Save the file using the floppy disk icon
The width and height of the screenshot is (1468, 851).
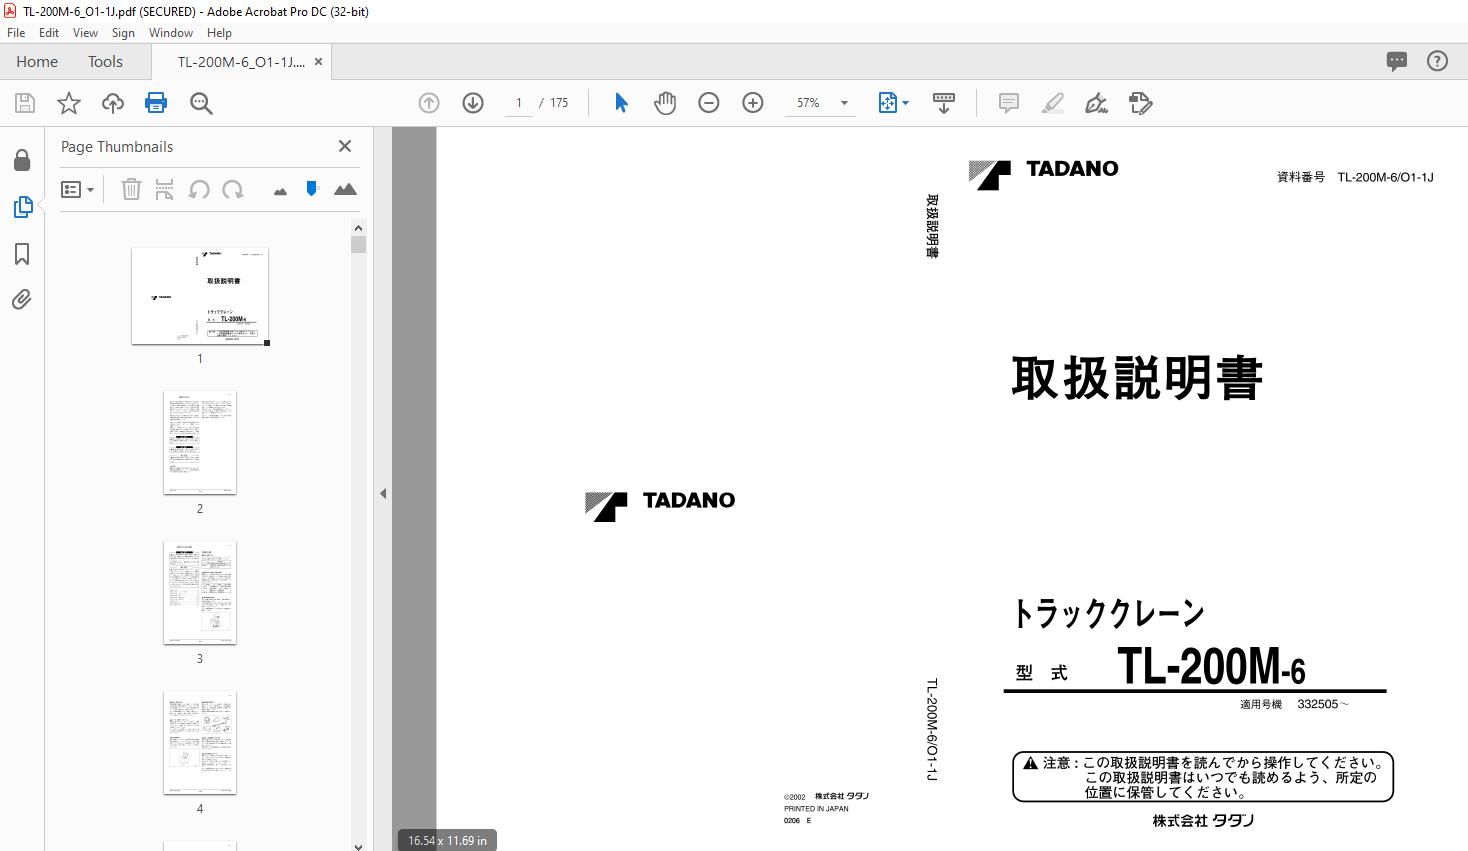click(x=25, y=103)
